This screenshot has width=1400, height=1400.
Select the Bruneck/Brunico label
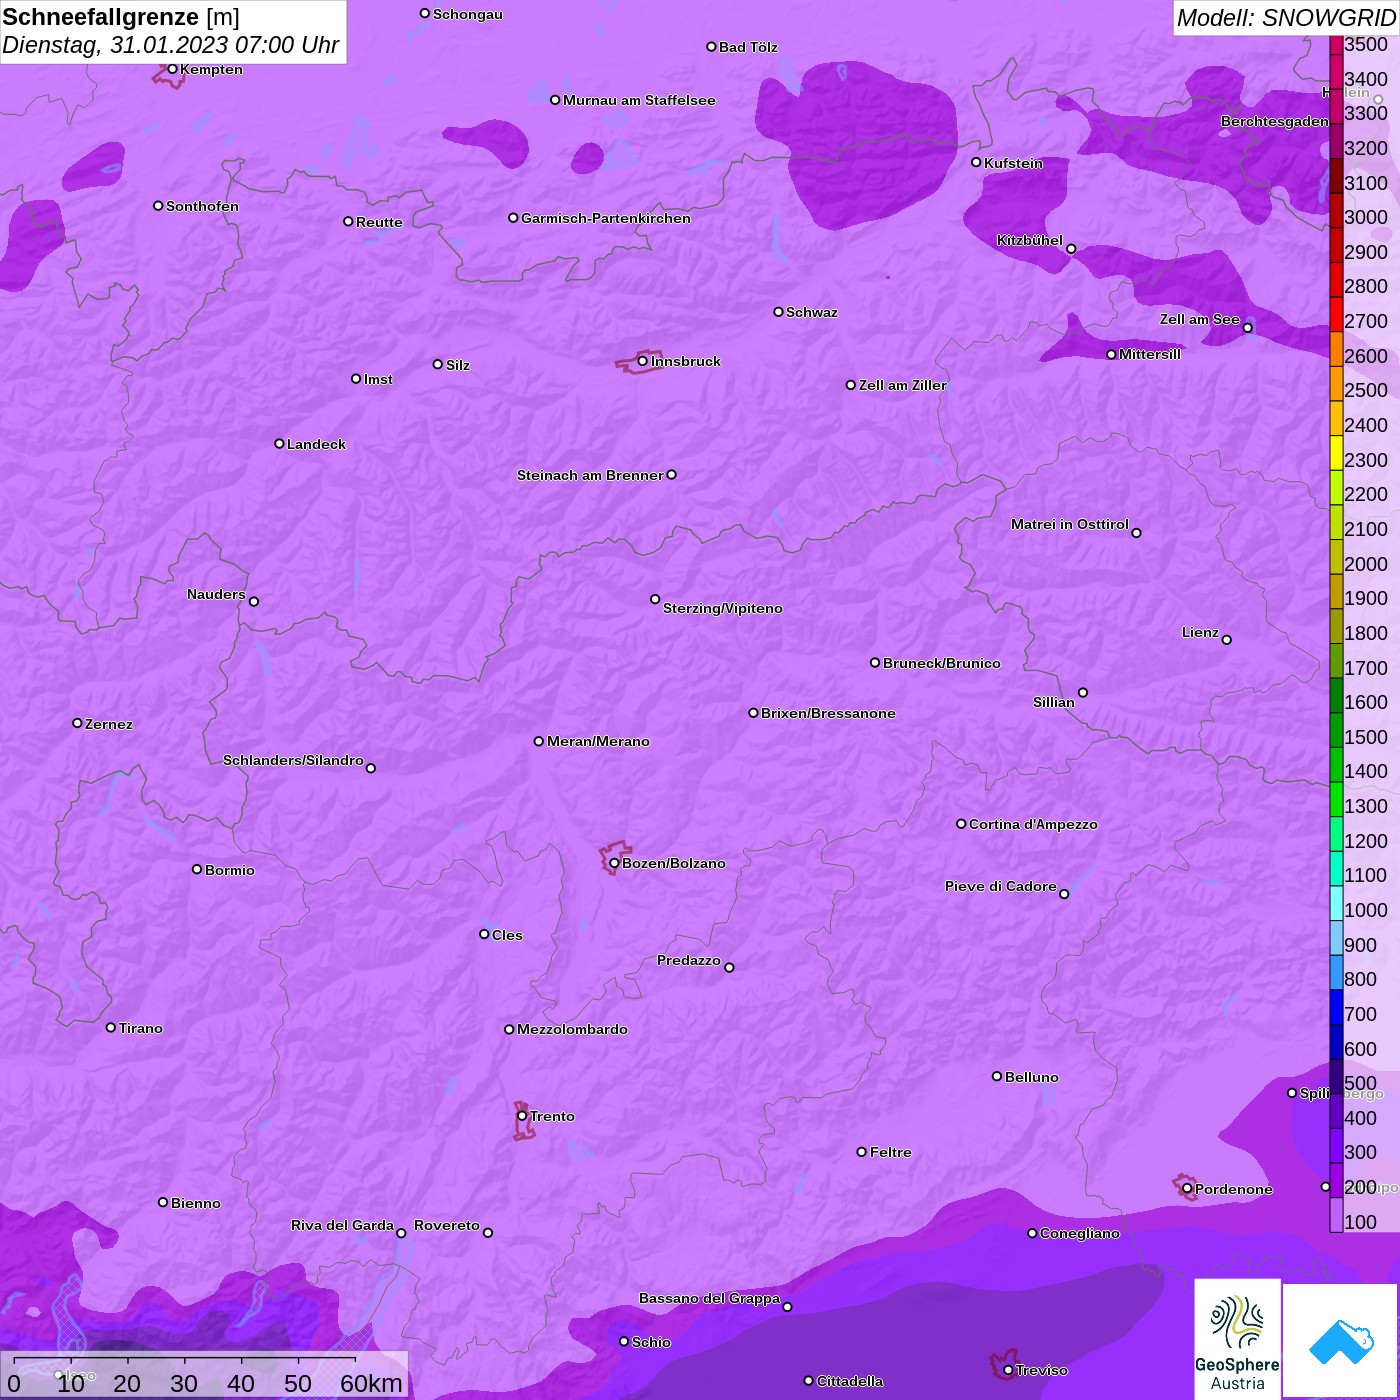(941, 663)
